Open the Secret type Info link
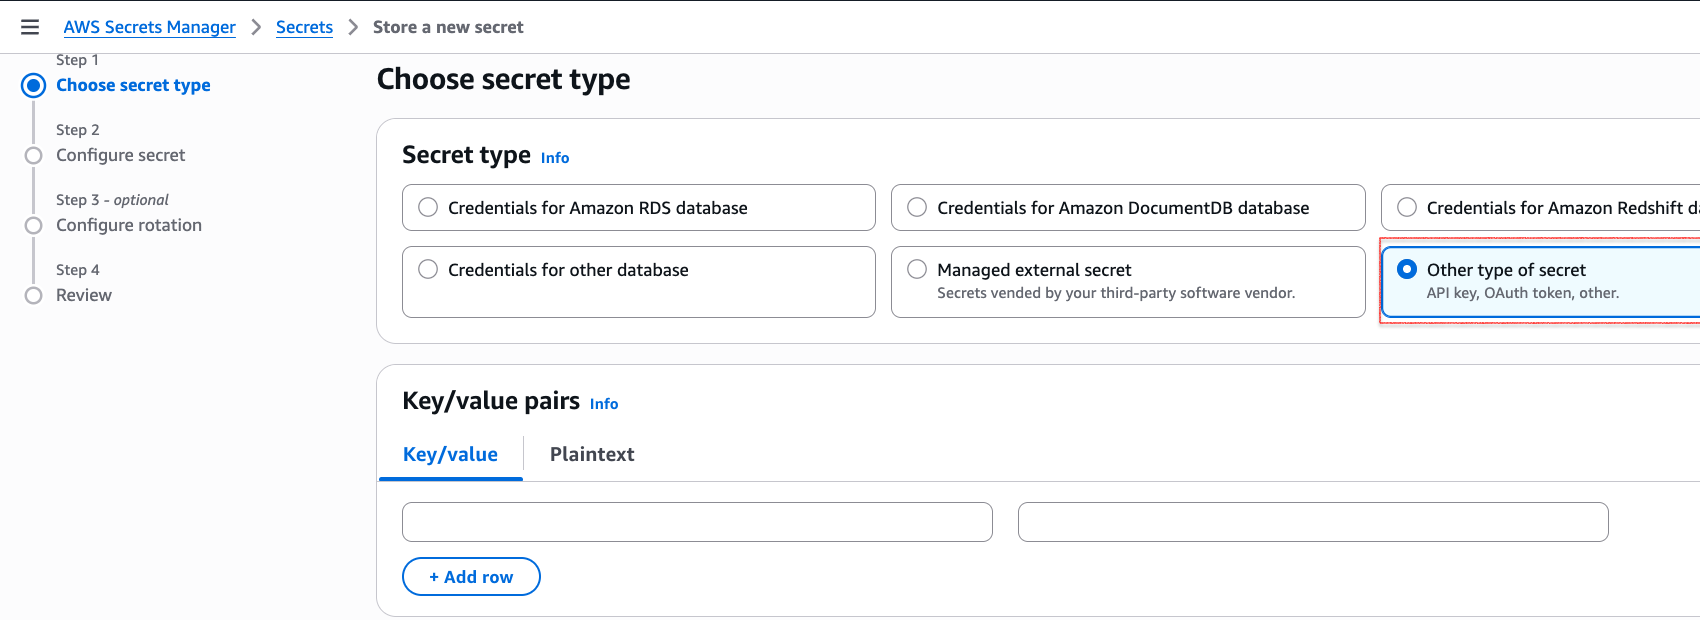1700x620 pixels. (555, 157)
